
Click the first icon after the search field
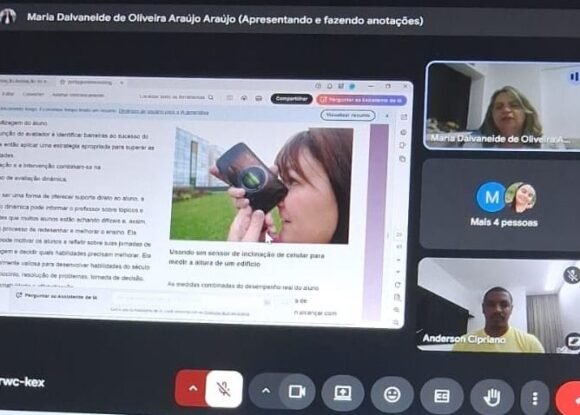(x=229, y=98)
